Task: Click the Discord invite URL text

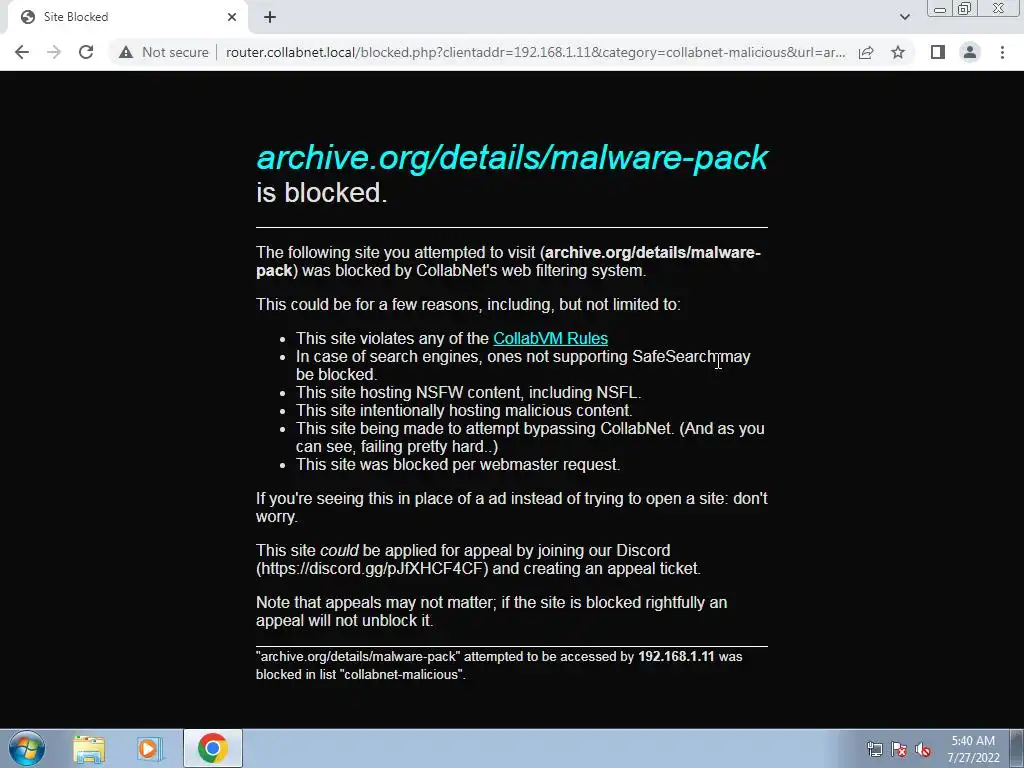Action: tap(372, 568)
